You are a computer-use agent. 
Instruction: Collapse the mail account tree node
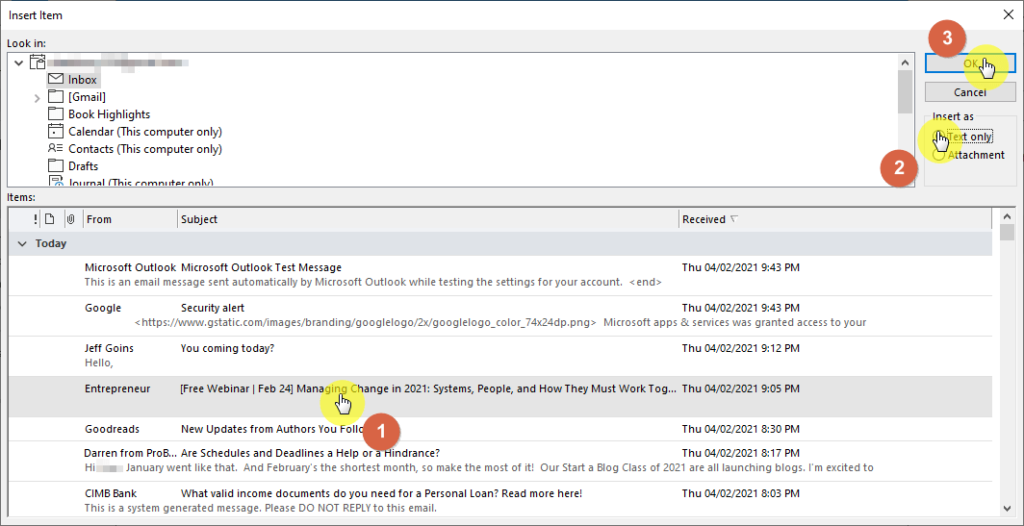18,63
